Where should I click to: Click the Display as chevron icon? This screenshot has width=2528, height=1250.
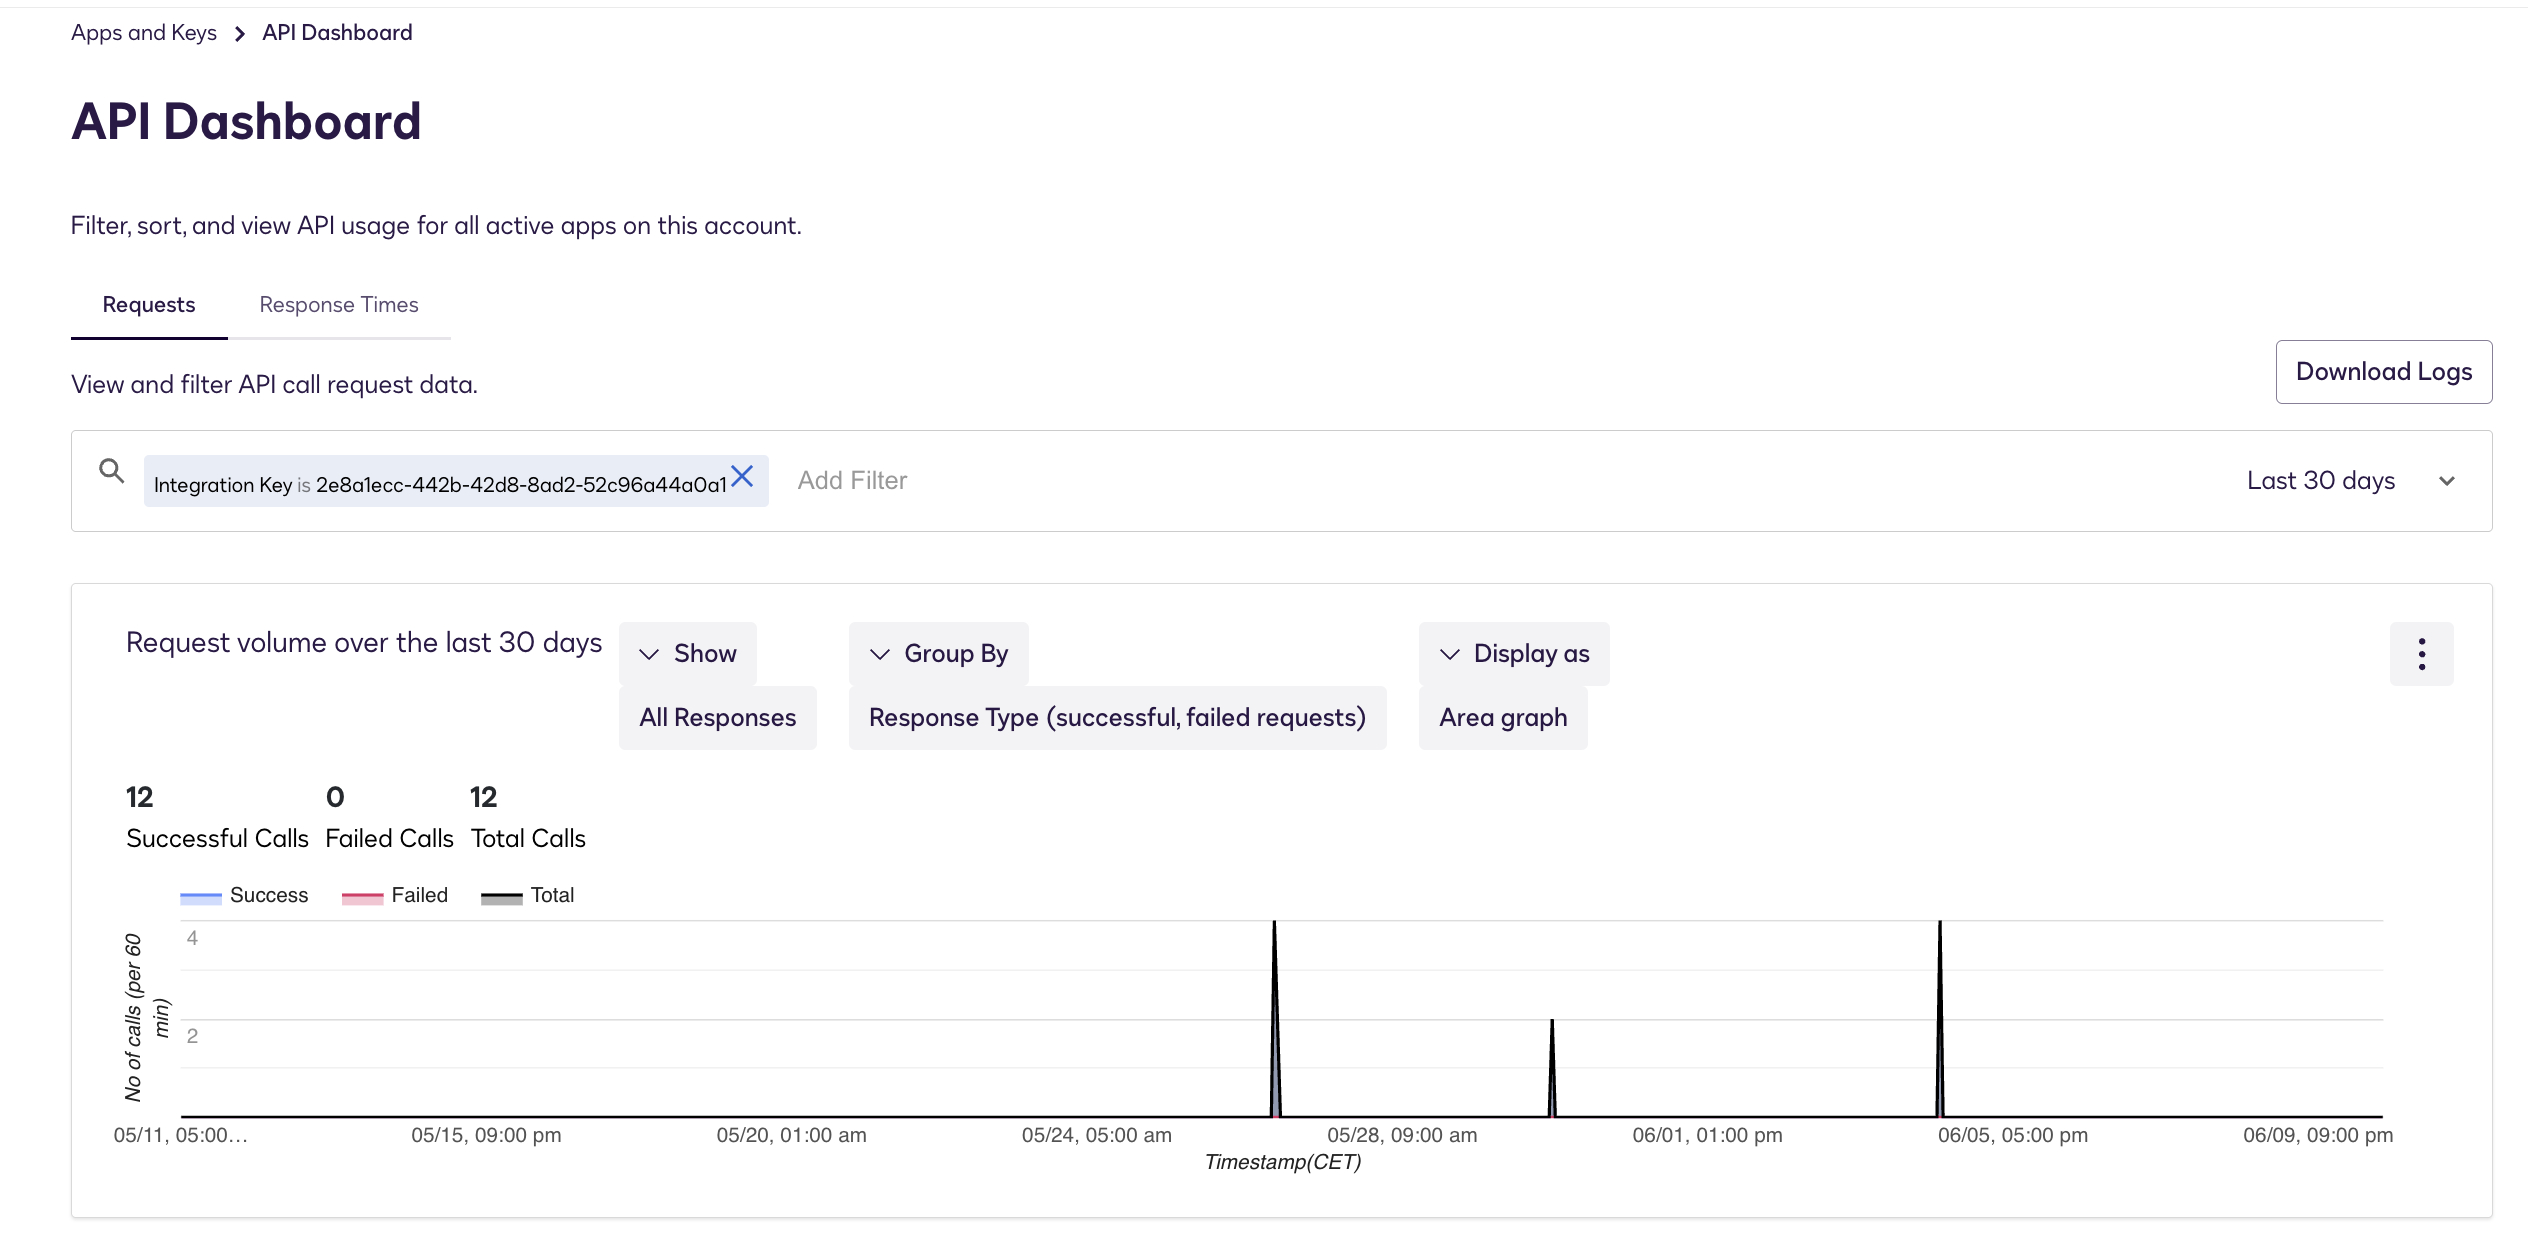pyautogui.click(x=1449, y=654)
